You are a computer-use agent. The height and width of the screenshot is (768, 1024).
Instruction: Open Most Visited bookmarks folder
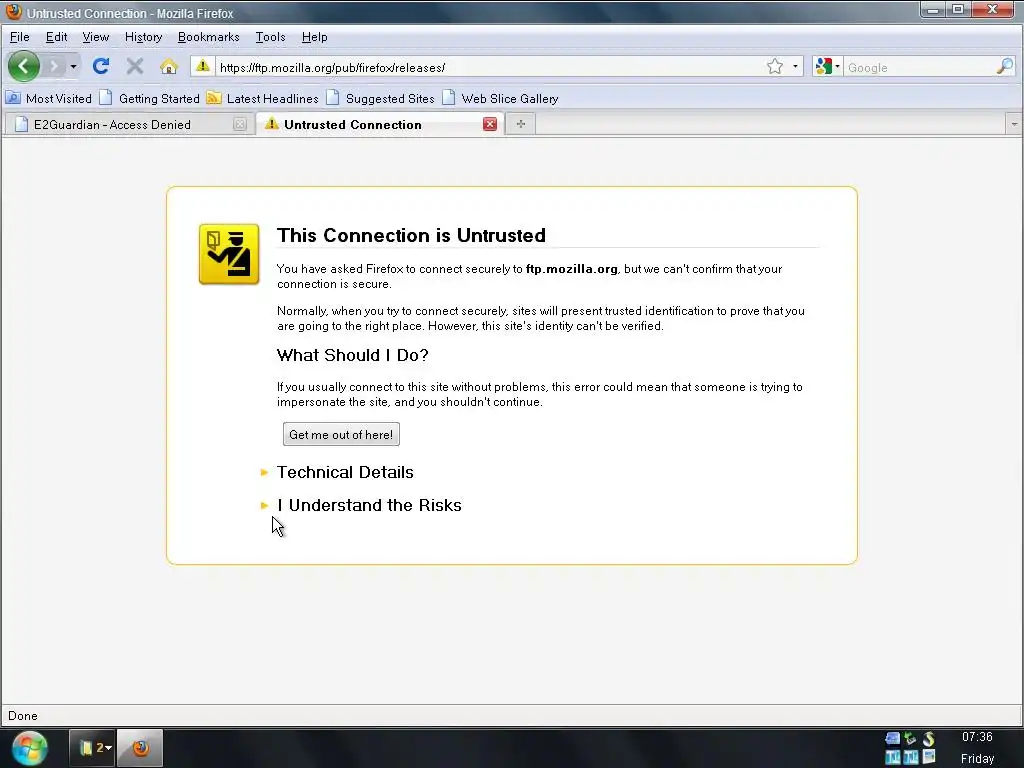click(x=49, y=99)
